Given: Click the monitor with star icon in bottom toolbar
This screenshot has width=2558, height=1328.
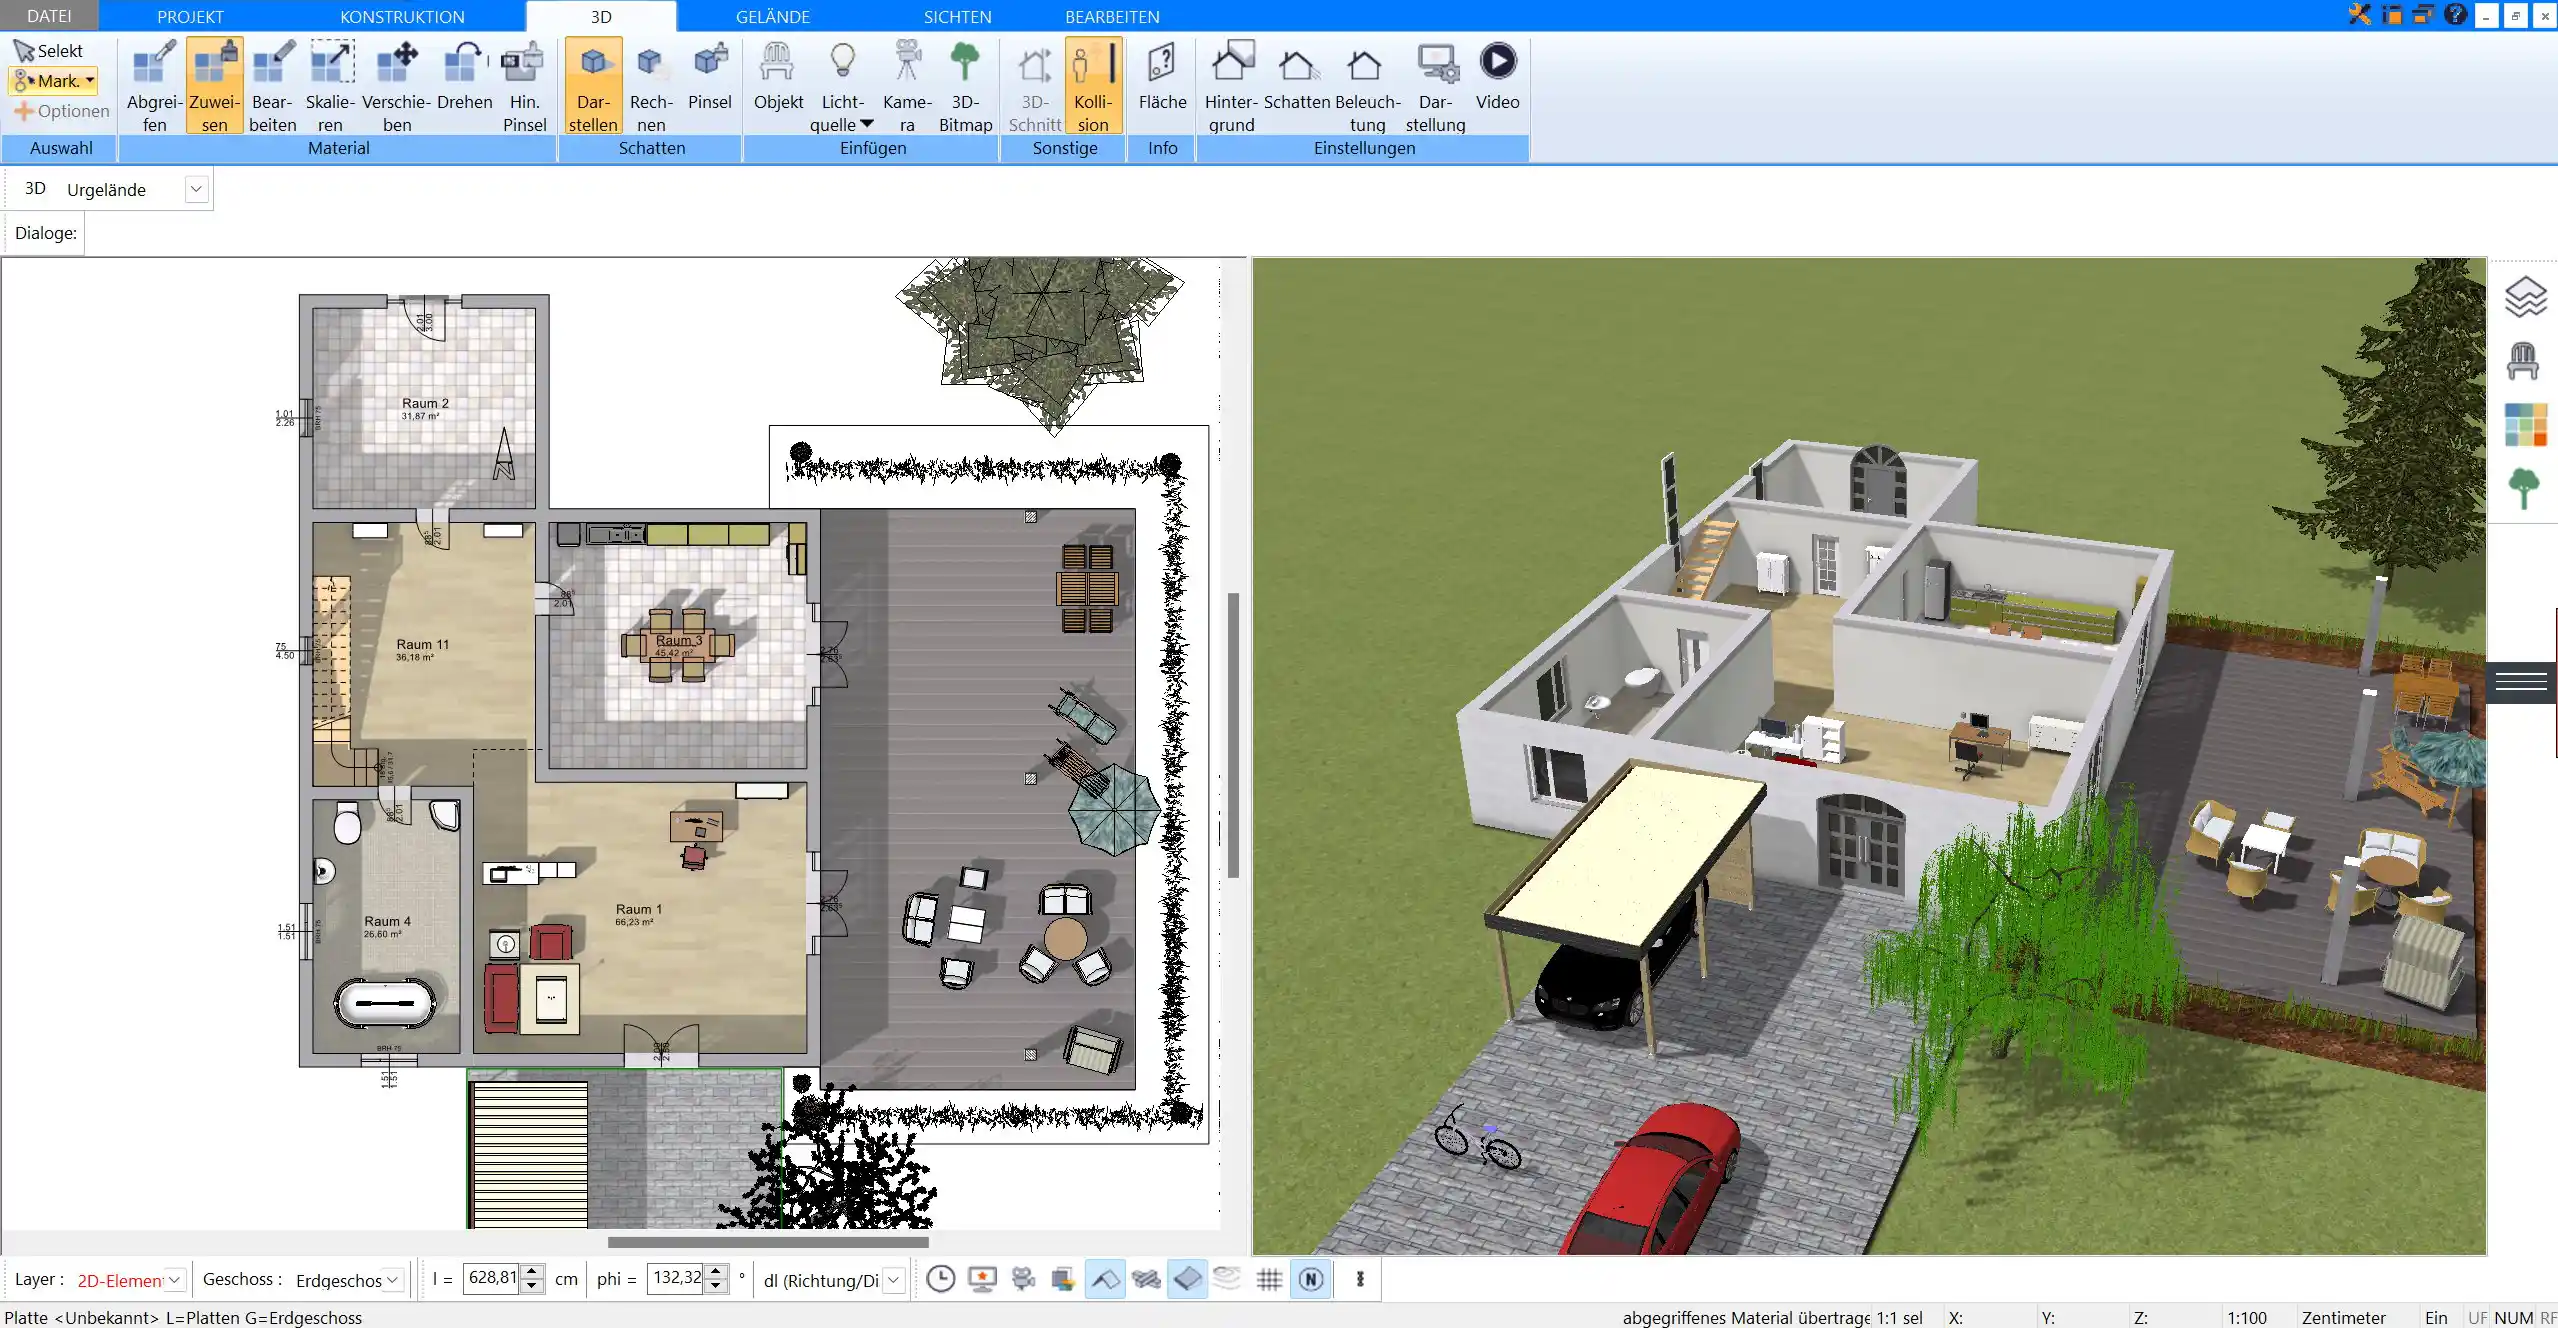Looking at the screenshot, I should tap(982, 1279).
